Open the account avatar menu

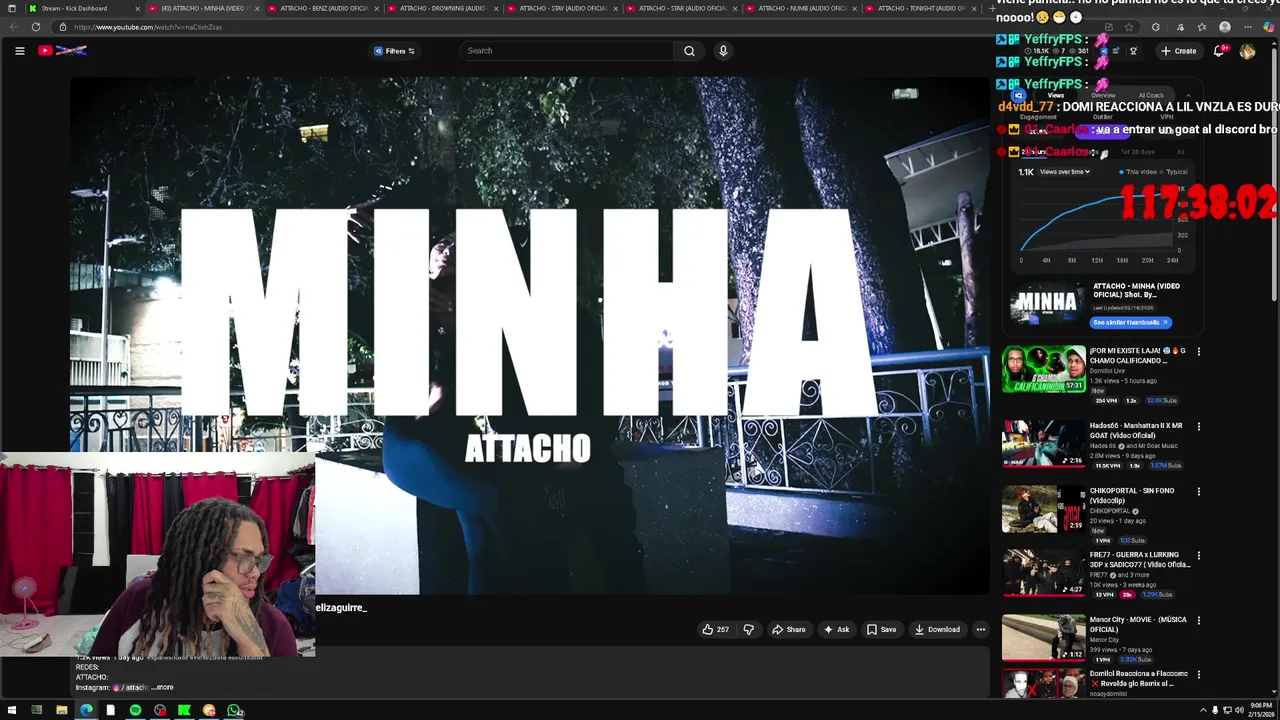click(x=1247, y=51)
